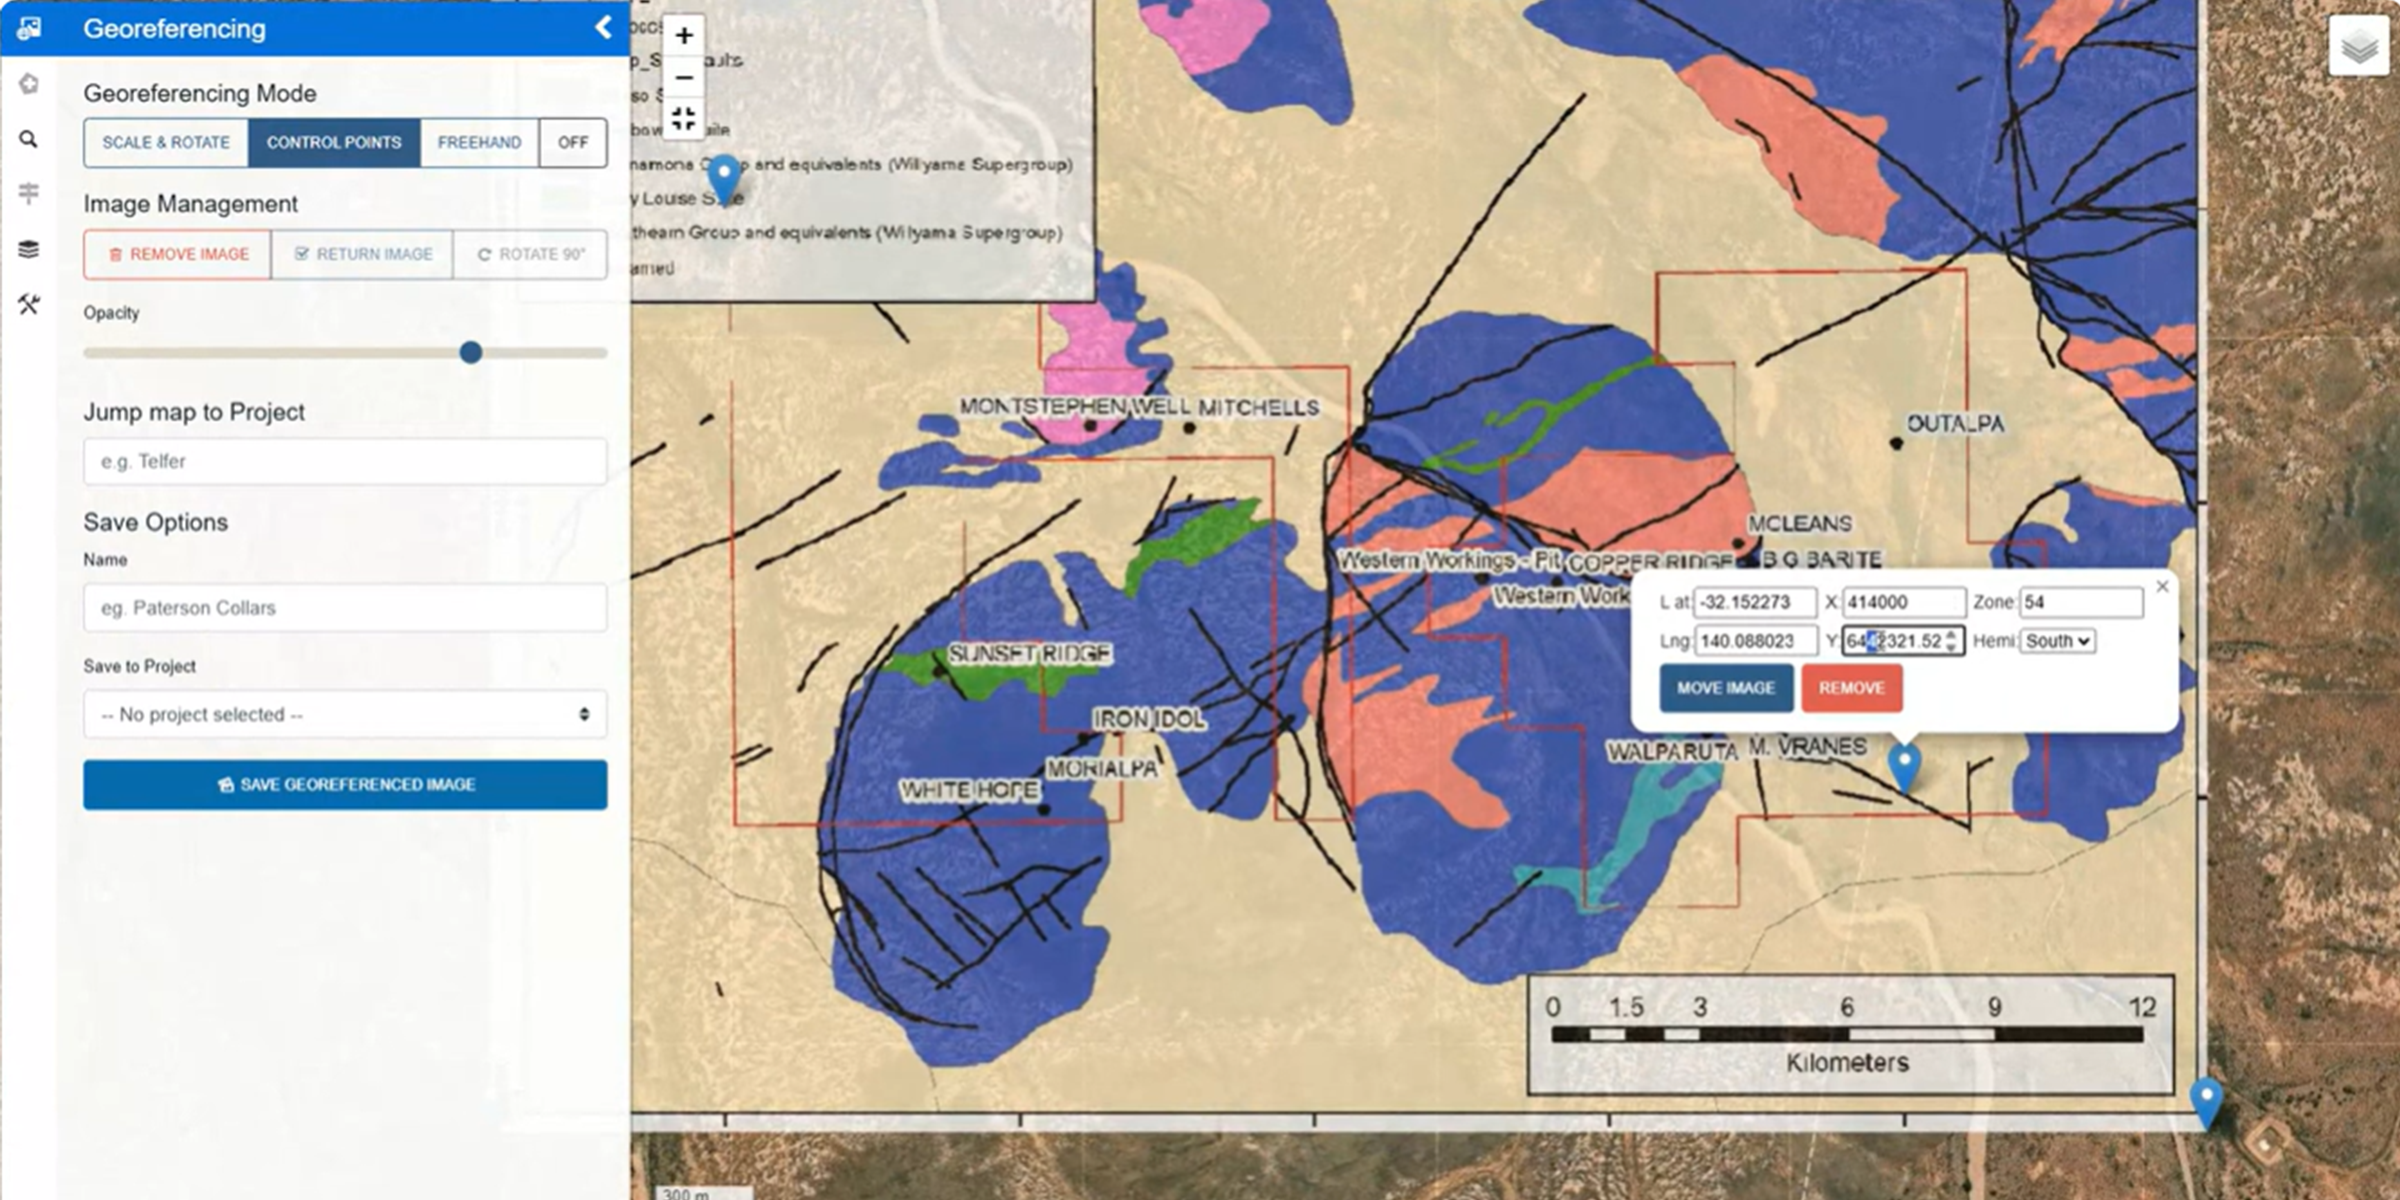Zoom out on the map
Image resolution: width=2400 pixels, height=1200 pixels.
click(684, 77)
